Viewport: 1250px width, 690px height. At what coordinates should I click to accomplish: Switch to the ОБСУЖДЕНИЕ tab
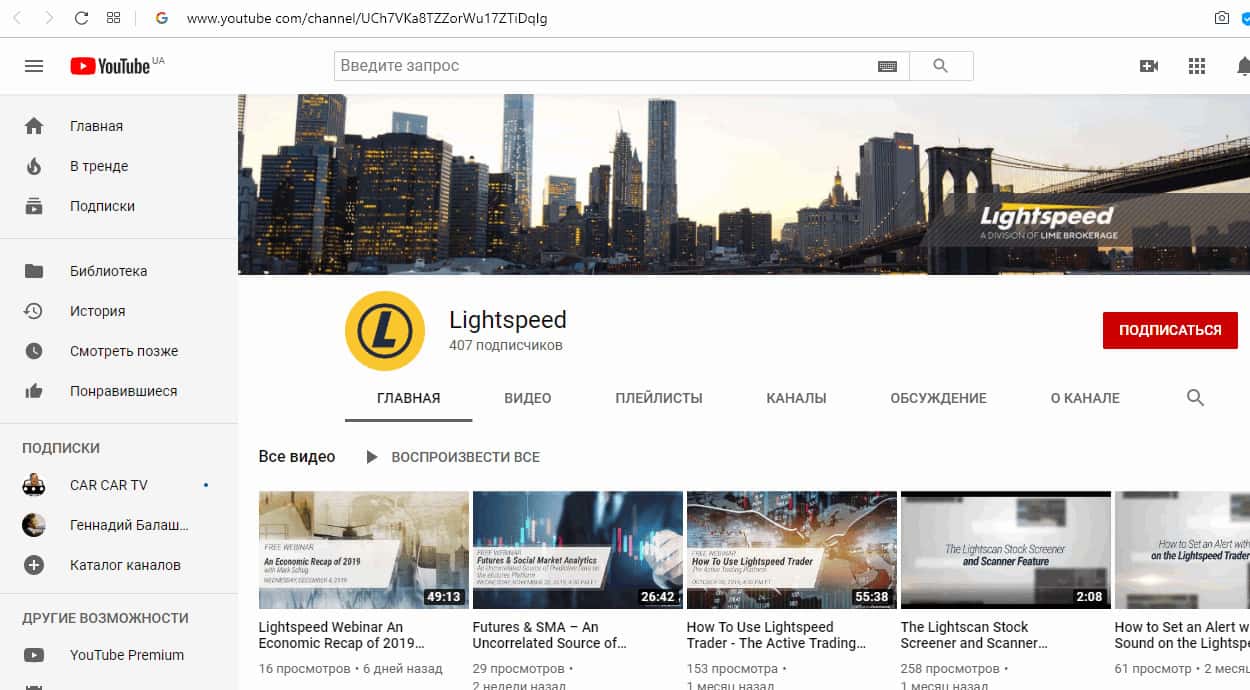click(x=938, y=398)
